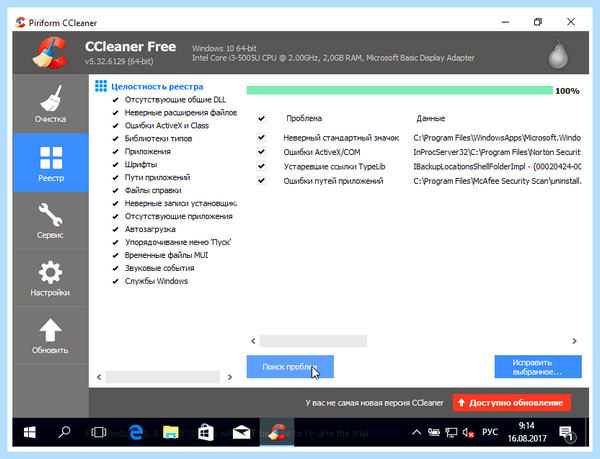Click left panel scrollbar right arrow
600x459 pixels.
230,377
